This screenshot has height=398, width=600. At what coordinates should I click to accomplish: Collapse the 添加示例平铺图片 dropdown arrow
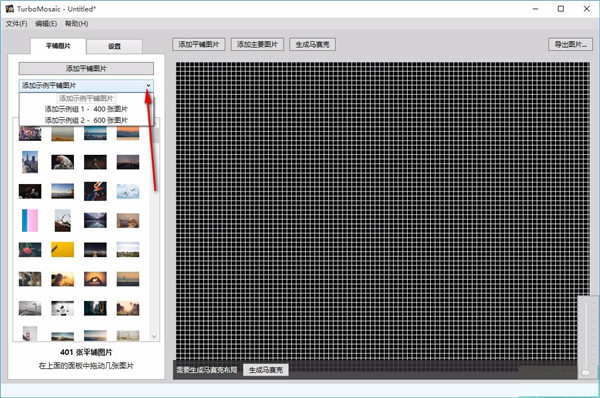point(148,86)
